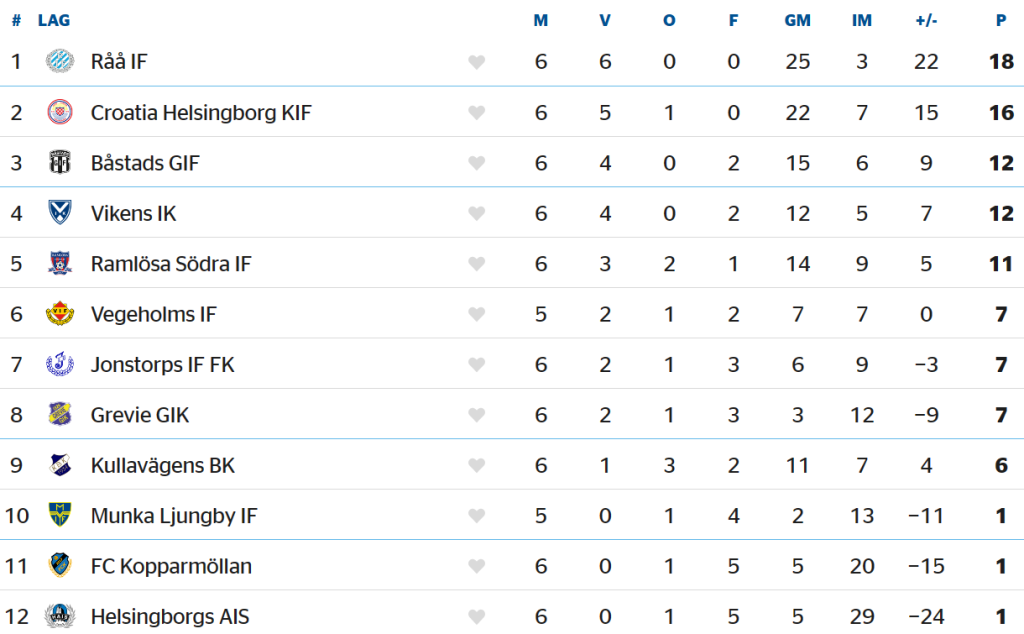This screenshot has height=634, width=1024.
Task: Click the Båstads GIF club logo
Action: coord(60,162)
